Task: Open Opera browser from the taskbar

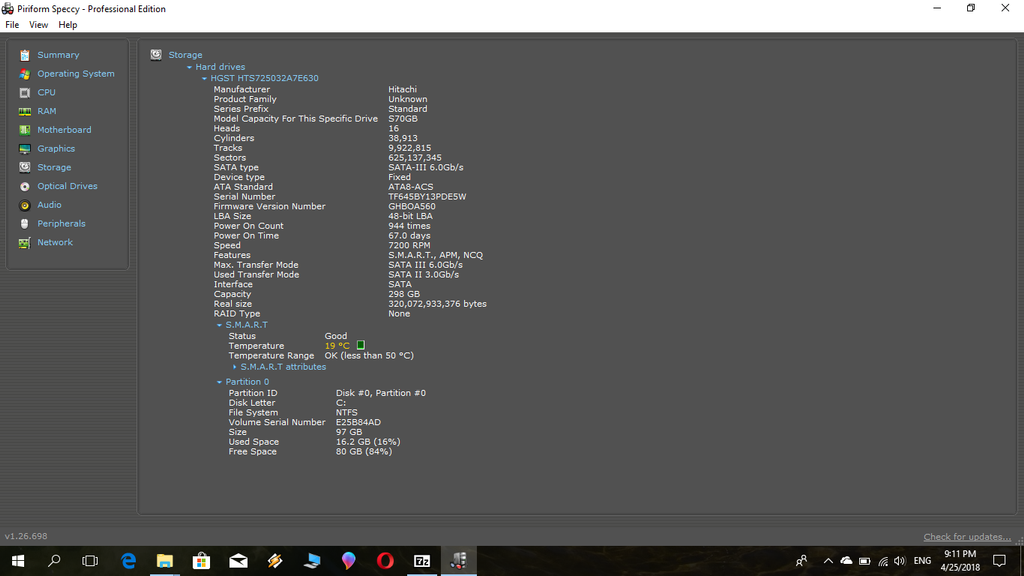Action: point(385,560)
